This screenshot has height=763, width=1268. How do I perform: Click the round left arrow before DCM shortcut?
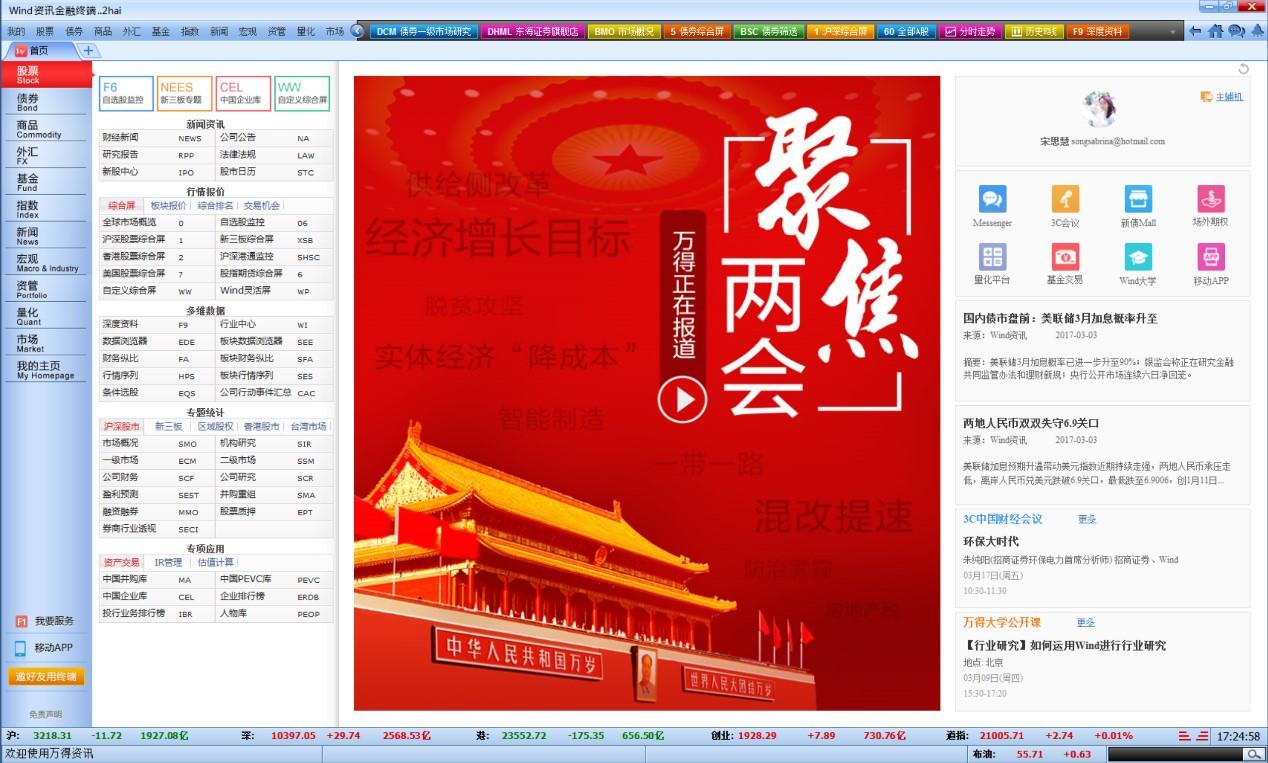coord(358,31)
